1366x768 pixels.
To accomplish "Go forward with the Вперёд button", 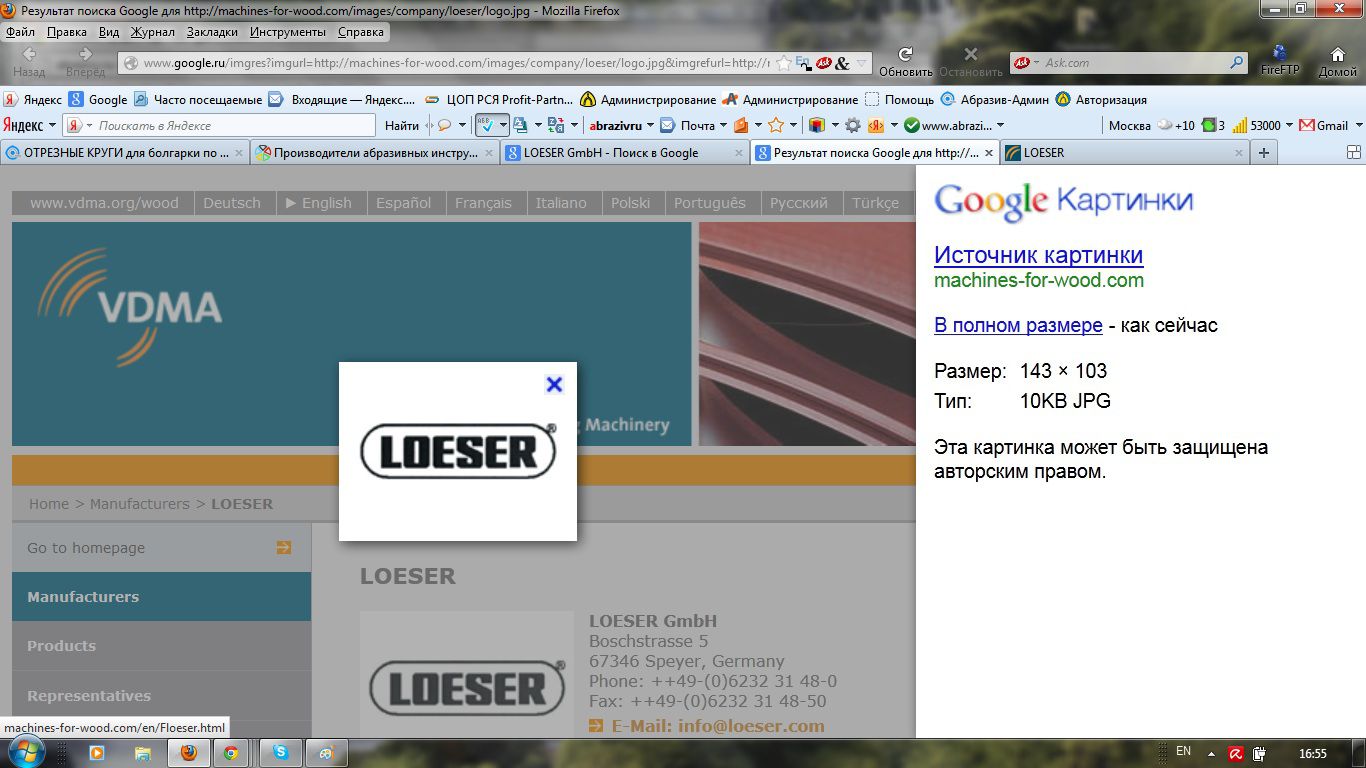I will click(85, 61).
